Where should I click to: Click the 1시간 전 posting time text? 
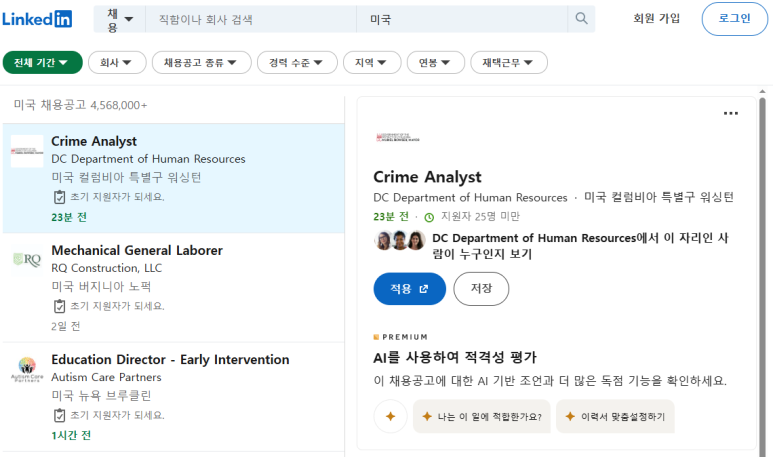point(71,435)
